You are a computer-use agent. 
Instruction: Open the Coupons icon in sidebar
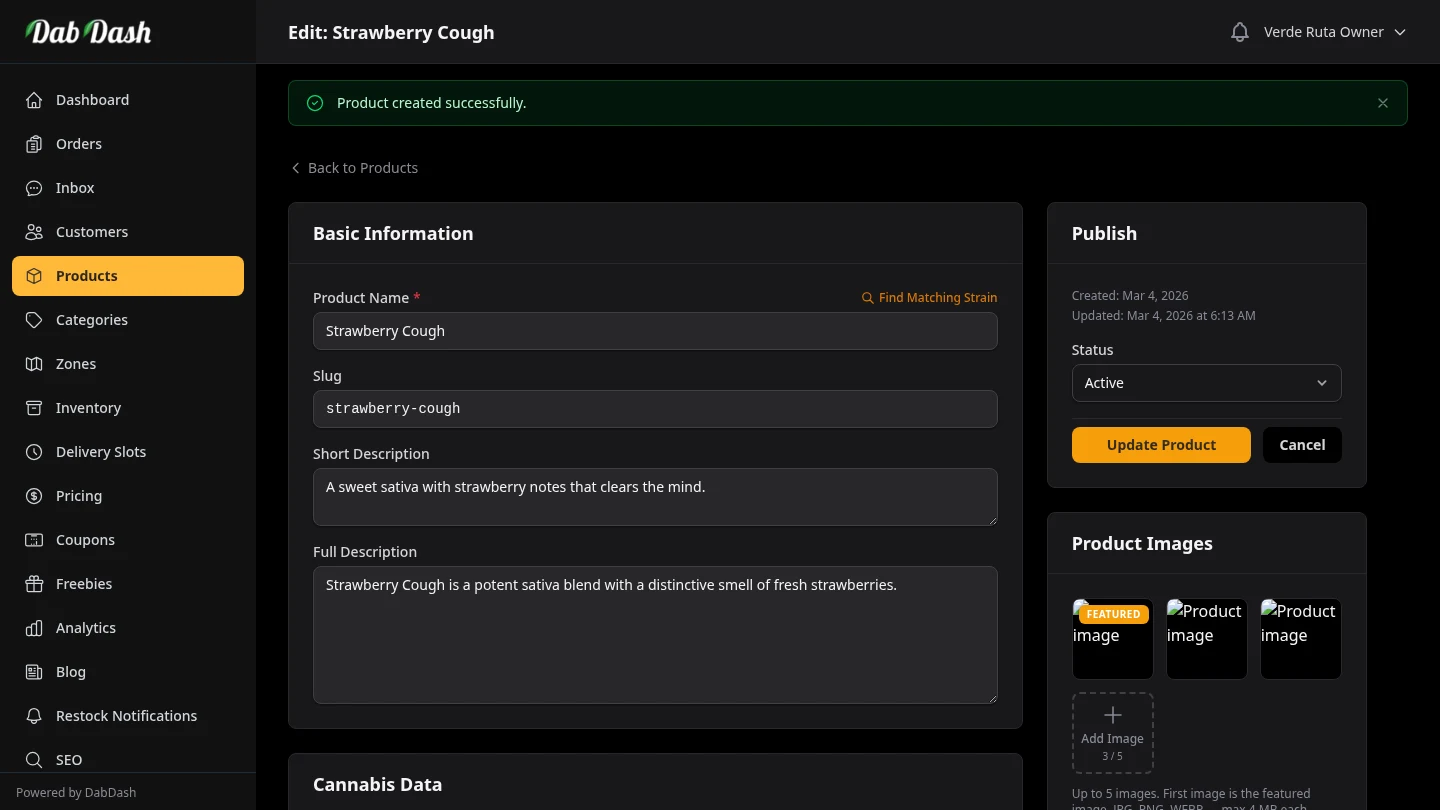tap(34, 540)
